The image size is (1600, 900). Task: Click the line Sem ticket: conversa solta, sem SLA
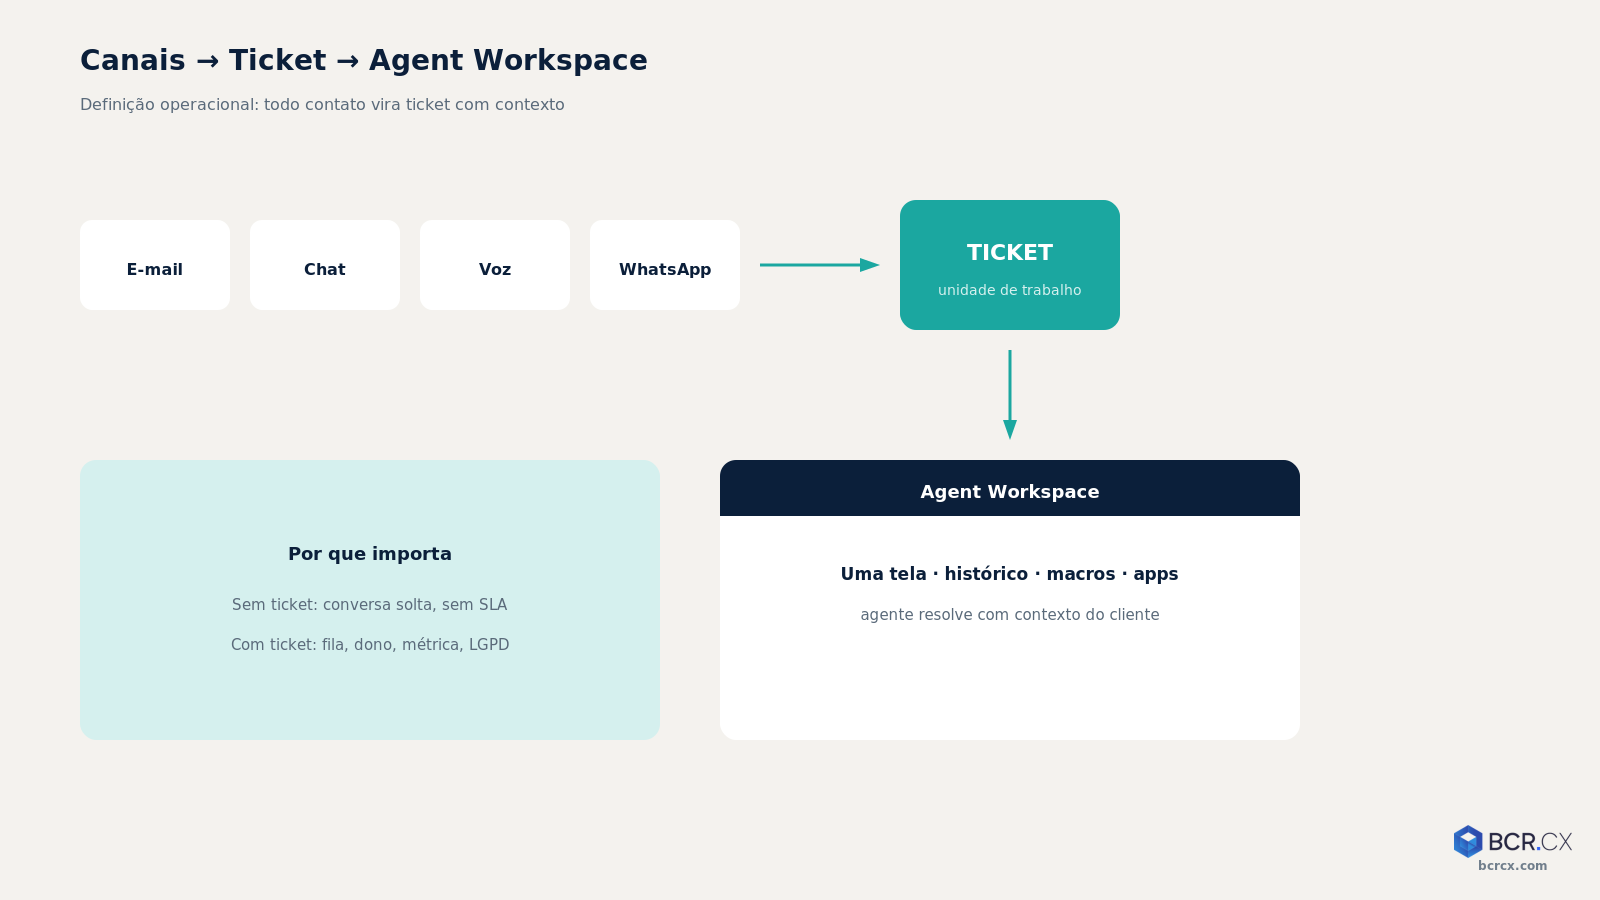click(x=370, y=605)
